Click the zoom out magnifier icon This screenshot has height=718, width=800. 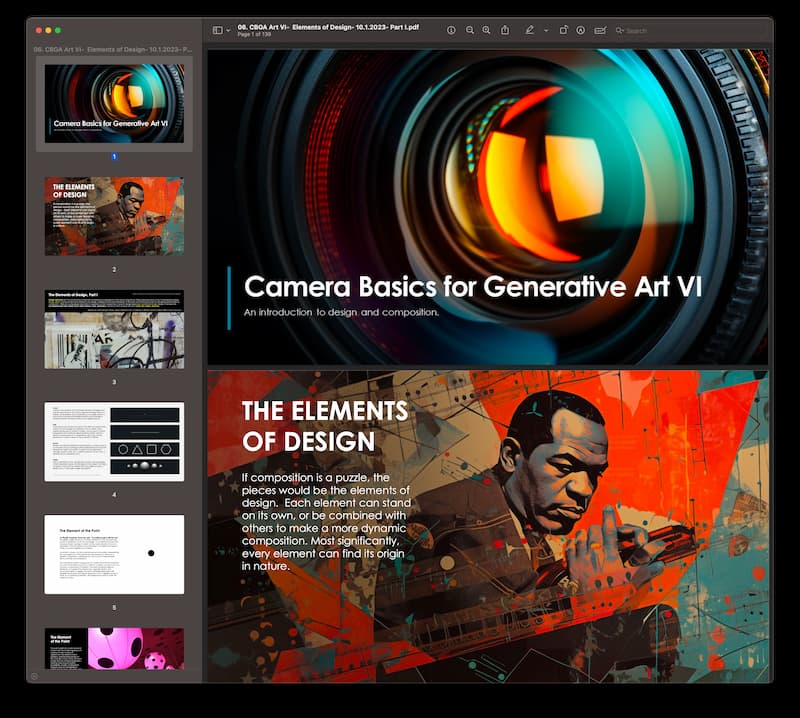[x=469, y=31]
